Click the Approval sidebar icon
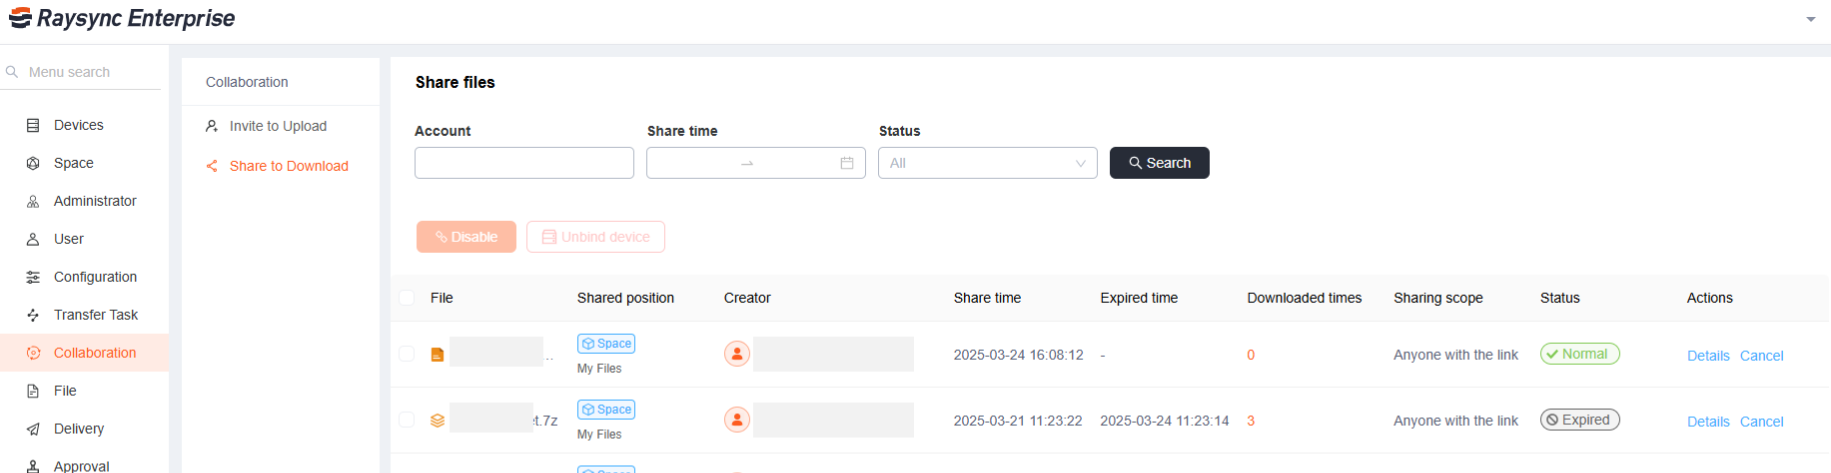The width and height of the screenshot is (1831, 473). (33, 466)
